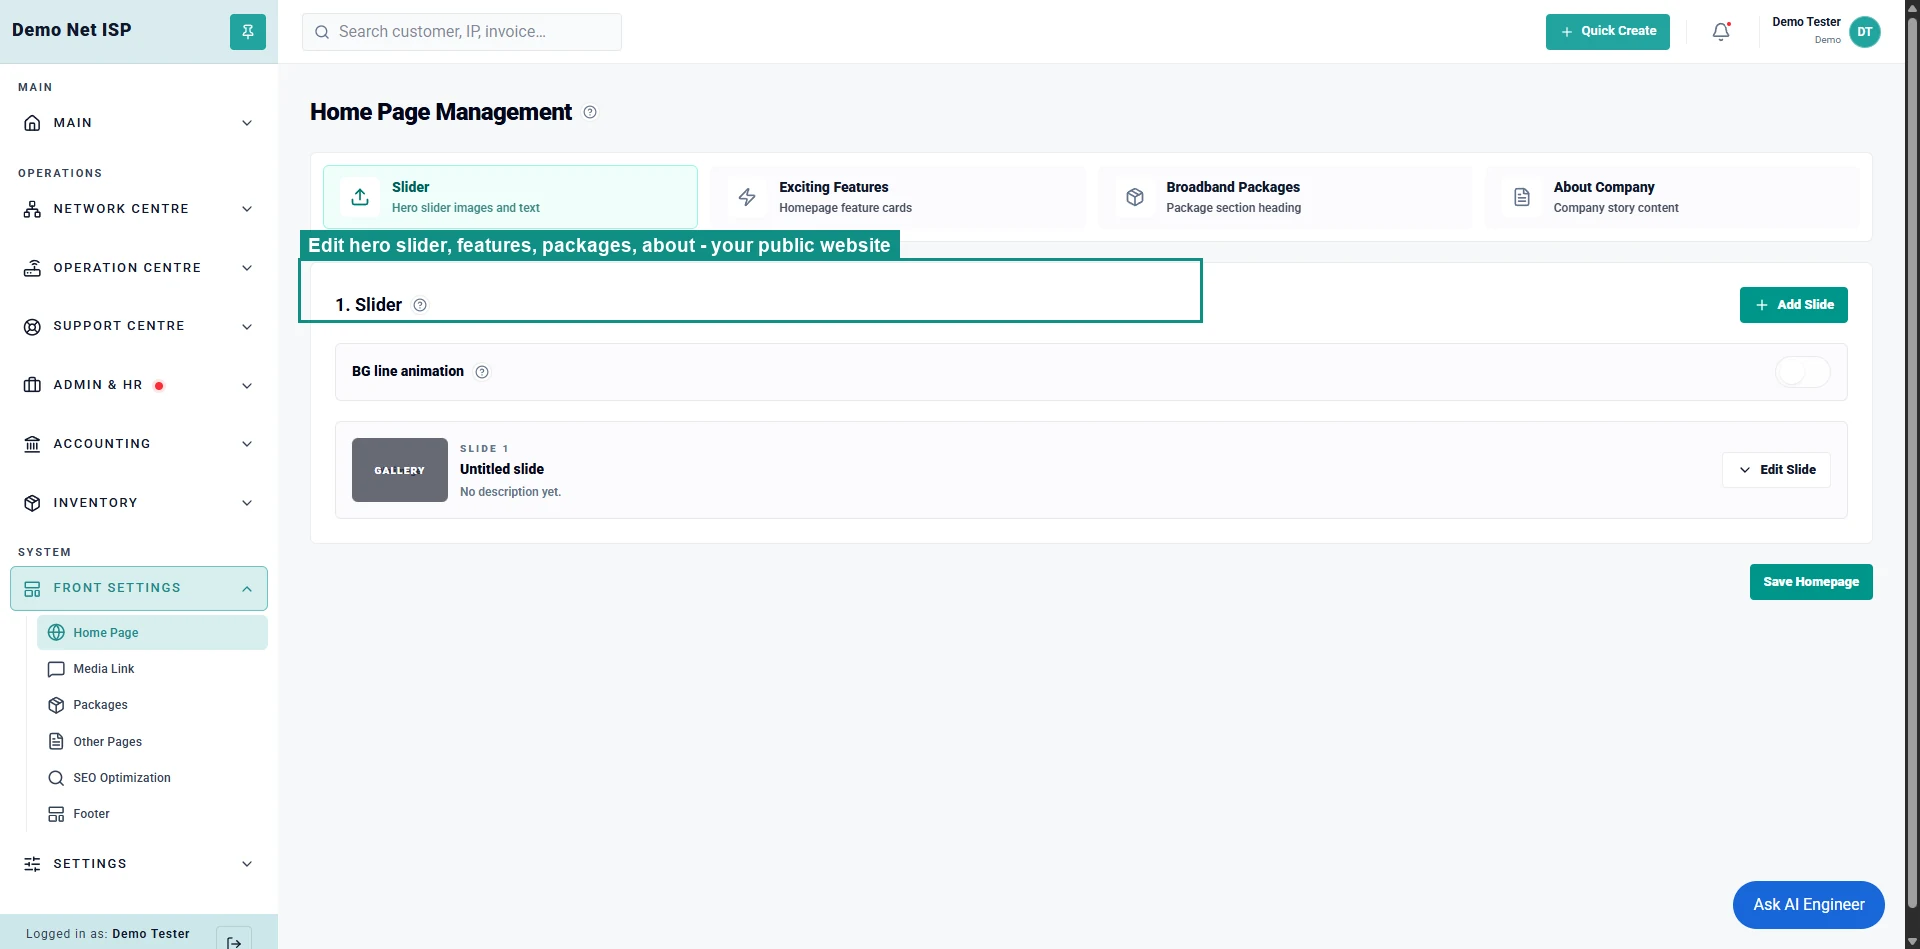The image size is (1920, 949).
Task: Switch to the Exciting Features tab
Action: point(897,197)
